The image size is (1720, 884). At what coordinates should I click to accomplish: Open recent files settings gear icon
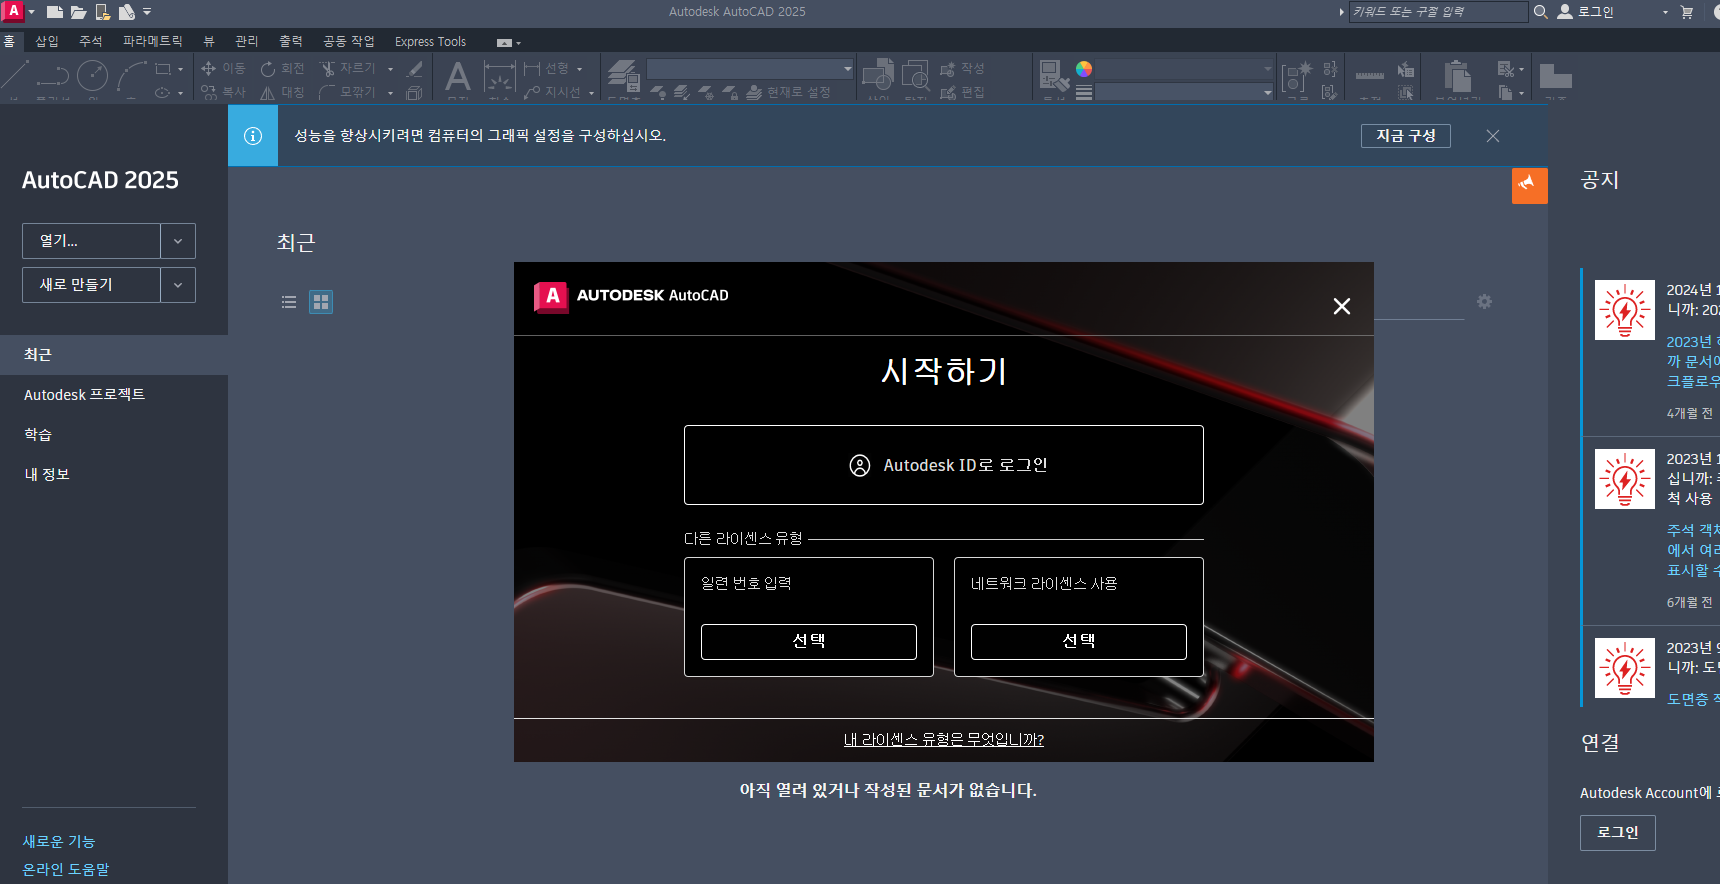[1484, 301]
